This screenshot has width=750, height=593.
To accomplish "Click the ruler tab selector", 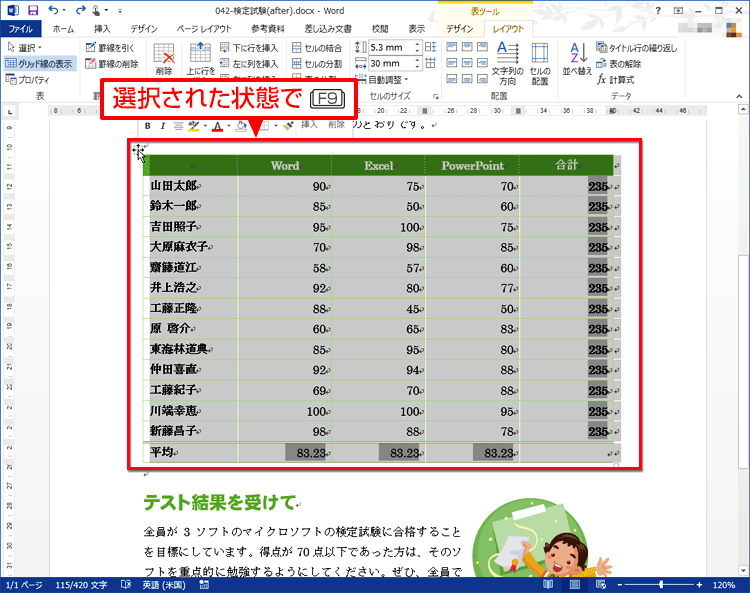I will pyautogui.click(x=10, y=112).
